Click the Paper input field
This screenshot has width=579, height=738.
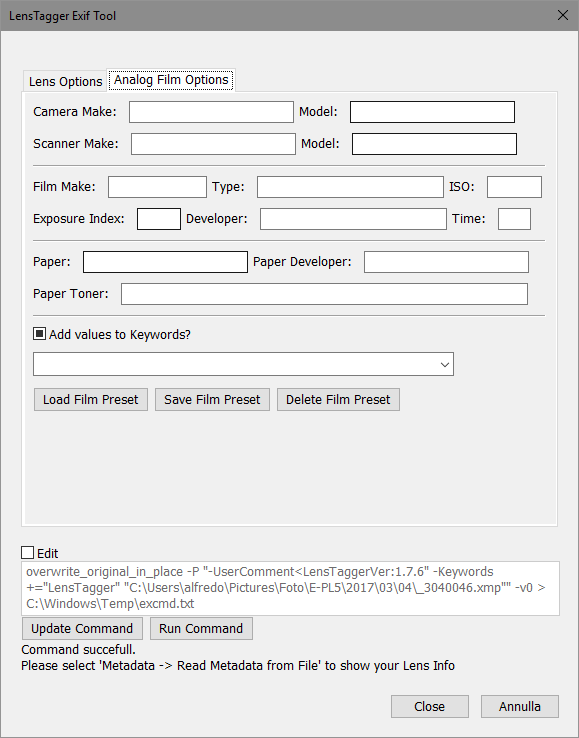[x=165, y=262]
